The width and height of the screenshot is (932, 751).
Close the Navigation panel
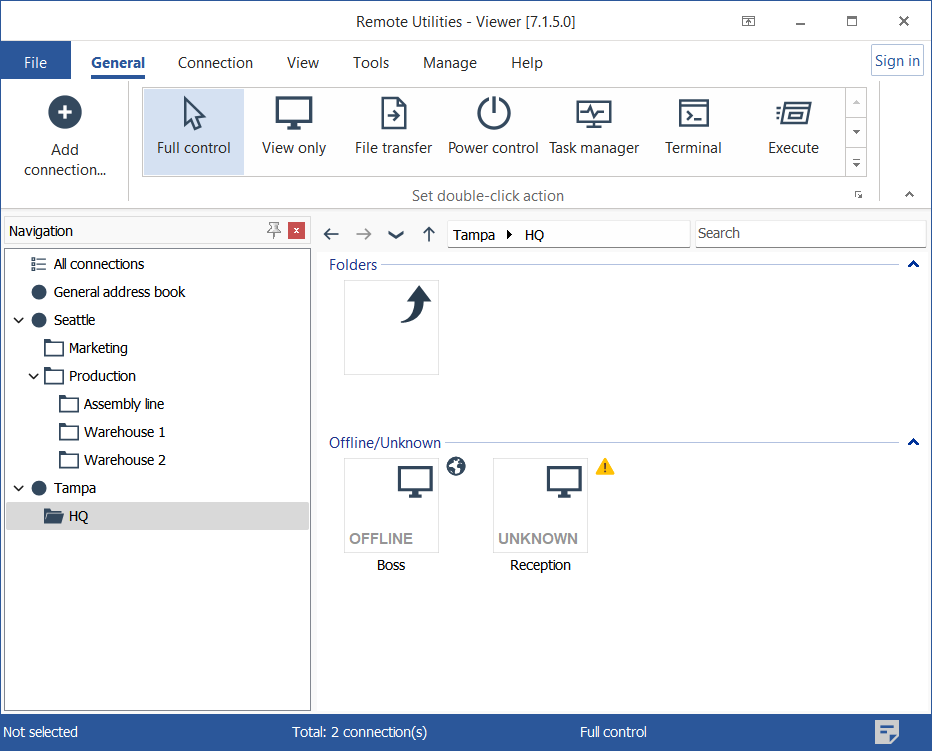(x=296, y=230)
